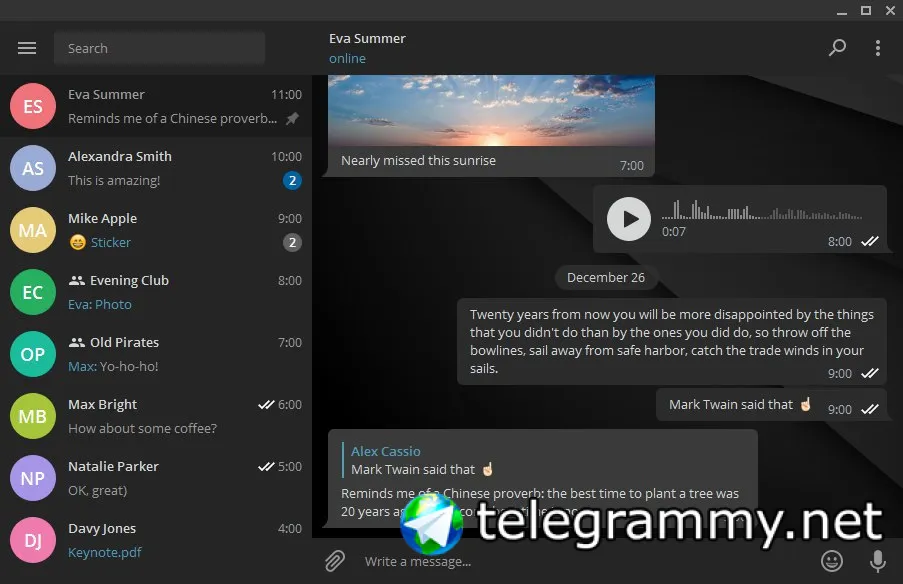This screenshot has width=903, height=584.
Task: Click read checkmarks on voice message
Action: 870,241
